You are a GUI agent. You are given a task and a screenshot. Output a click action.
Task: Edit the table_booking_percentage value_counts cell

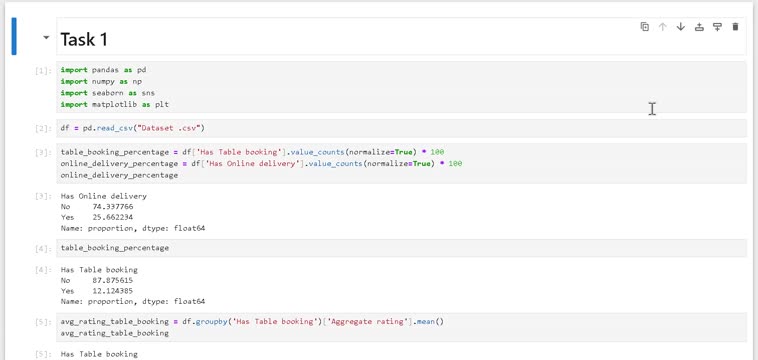[x=401, y=163]
